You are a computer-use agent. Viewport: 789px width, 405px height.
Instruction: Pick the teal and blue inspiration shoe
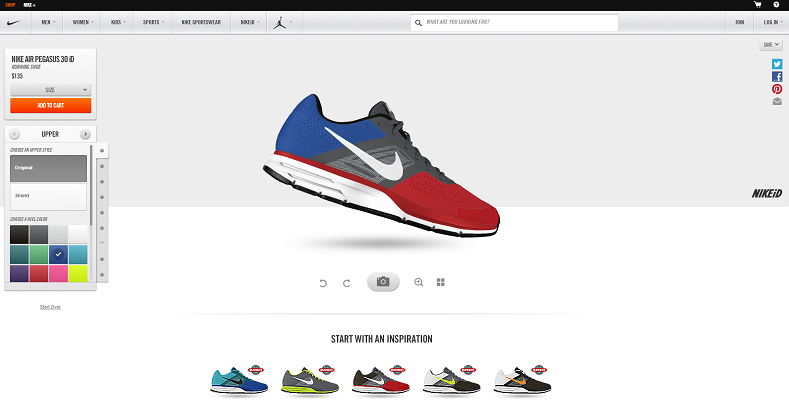click(x=239, y=380)
